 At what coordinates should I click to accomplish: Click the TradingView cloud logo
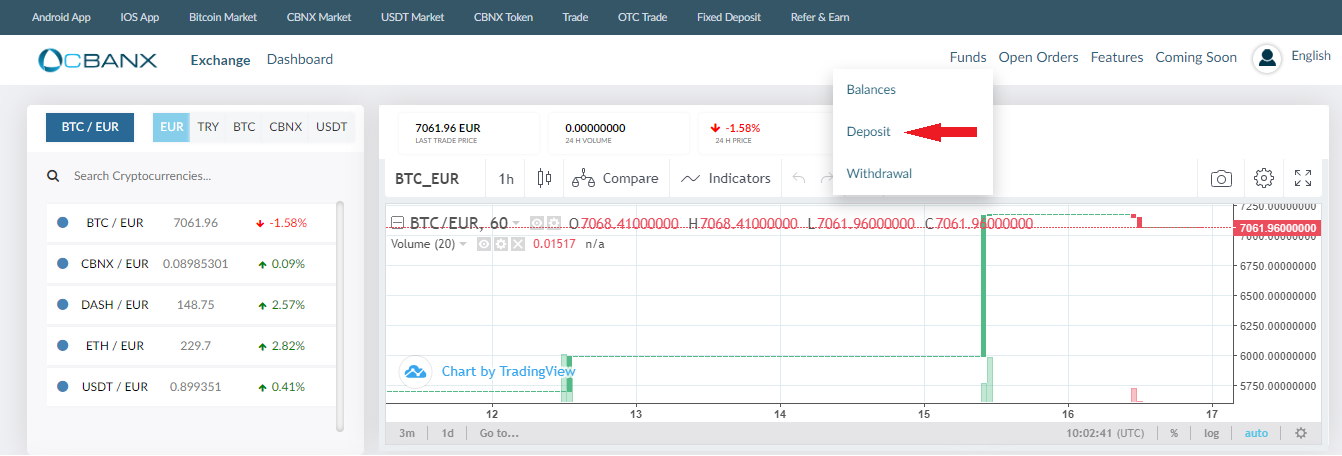coord(415,372)
